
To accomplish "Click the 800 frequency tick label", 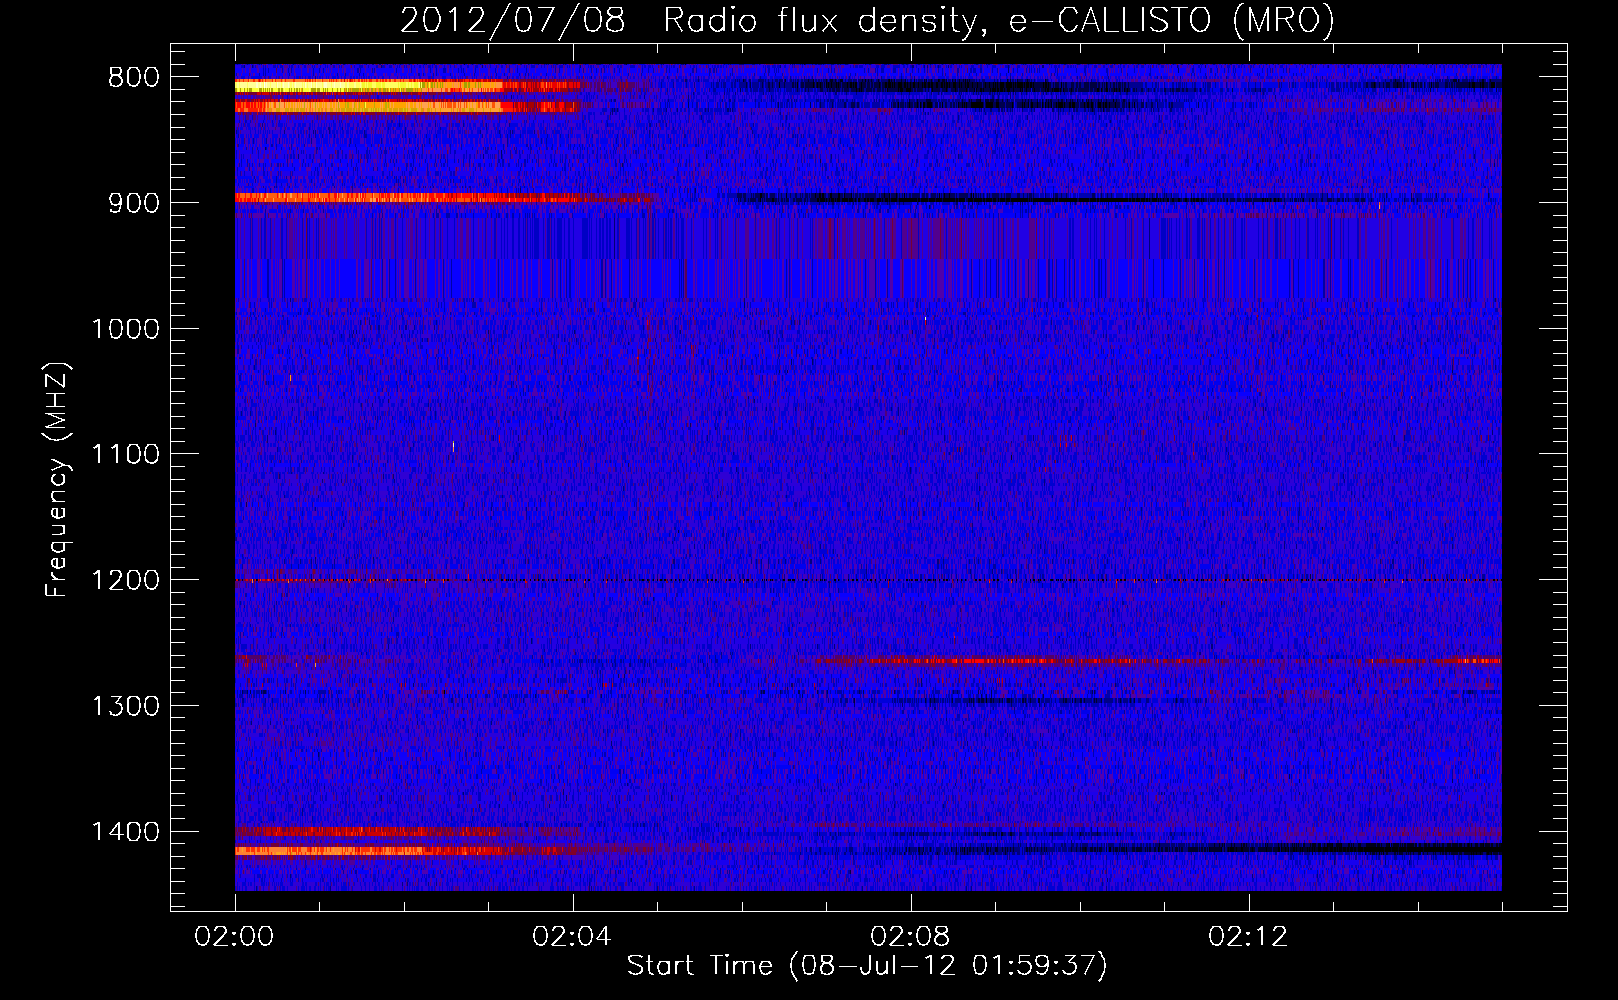I will coord(134,78).
